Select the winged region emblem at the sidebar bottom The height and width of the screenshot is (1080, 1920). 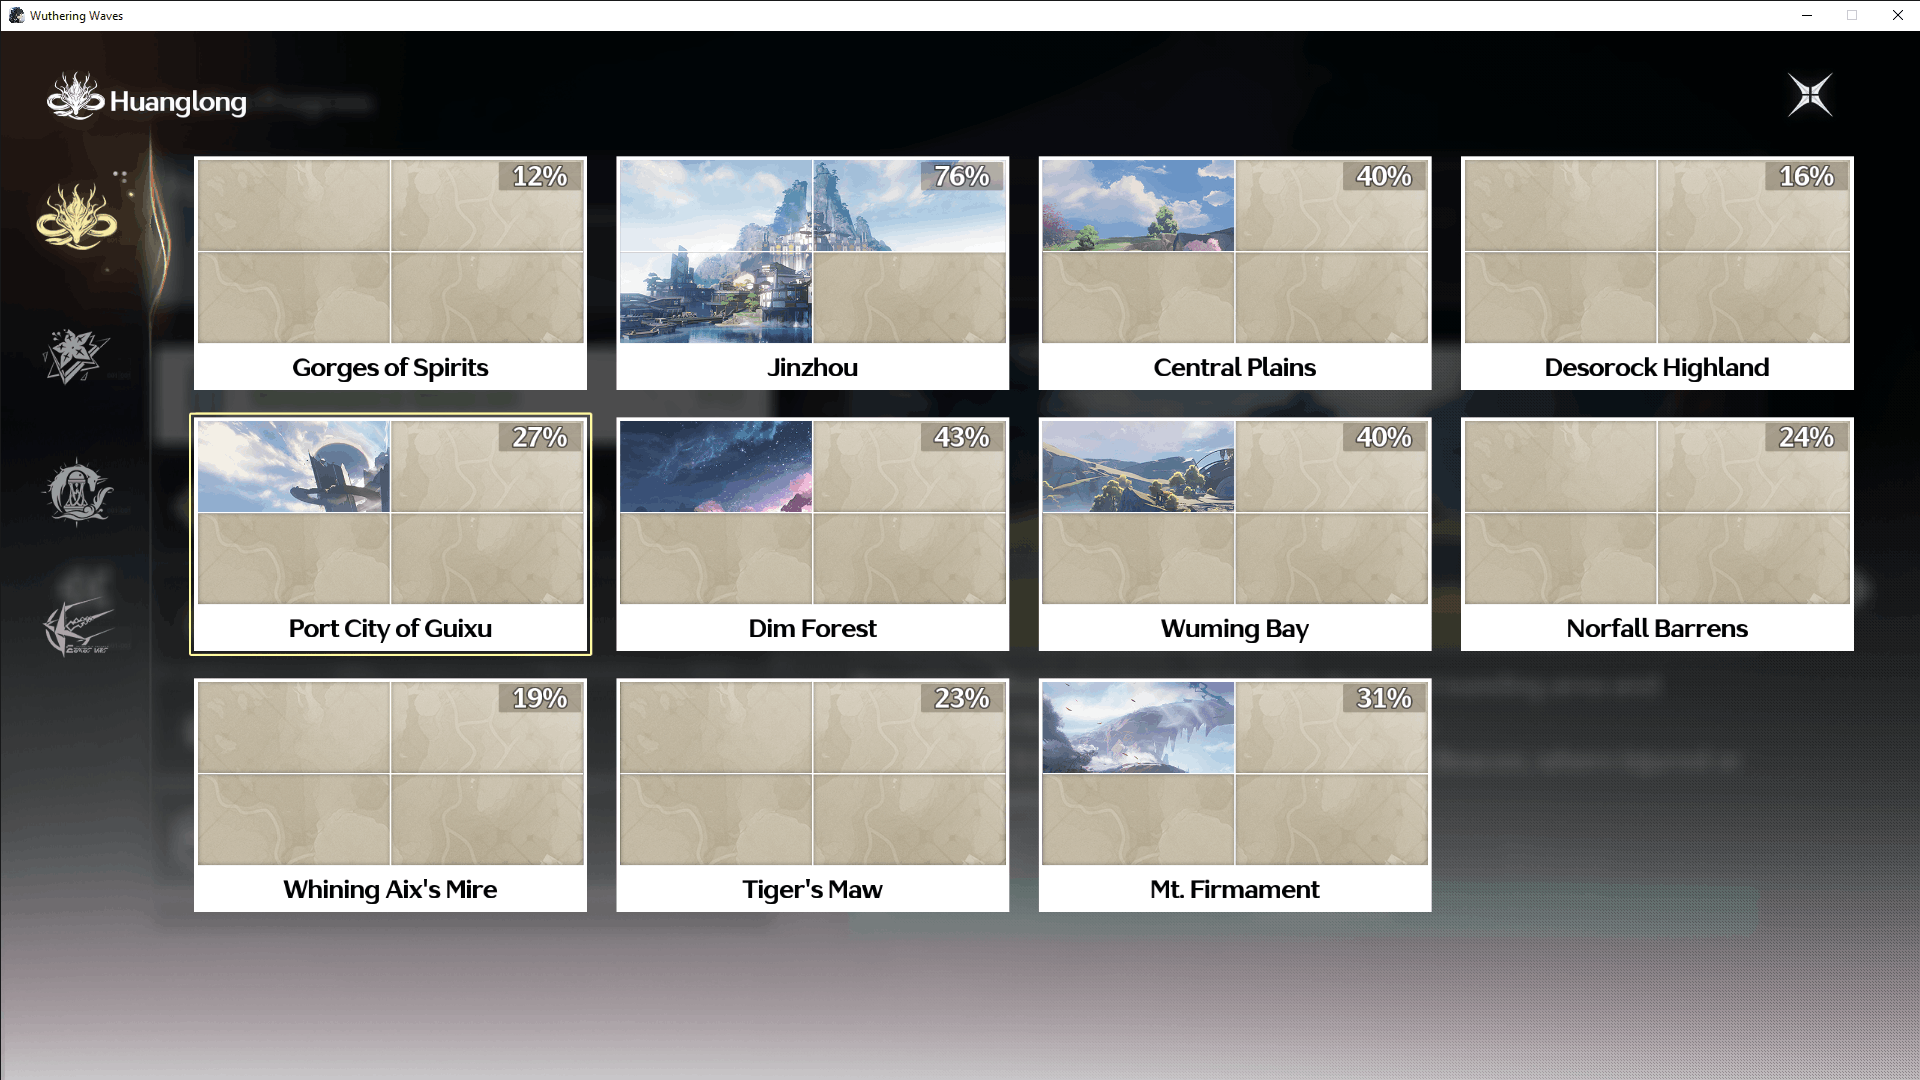pos(78,627)
